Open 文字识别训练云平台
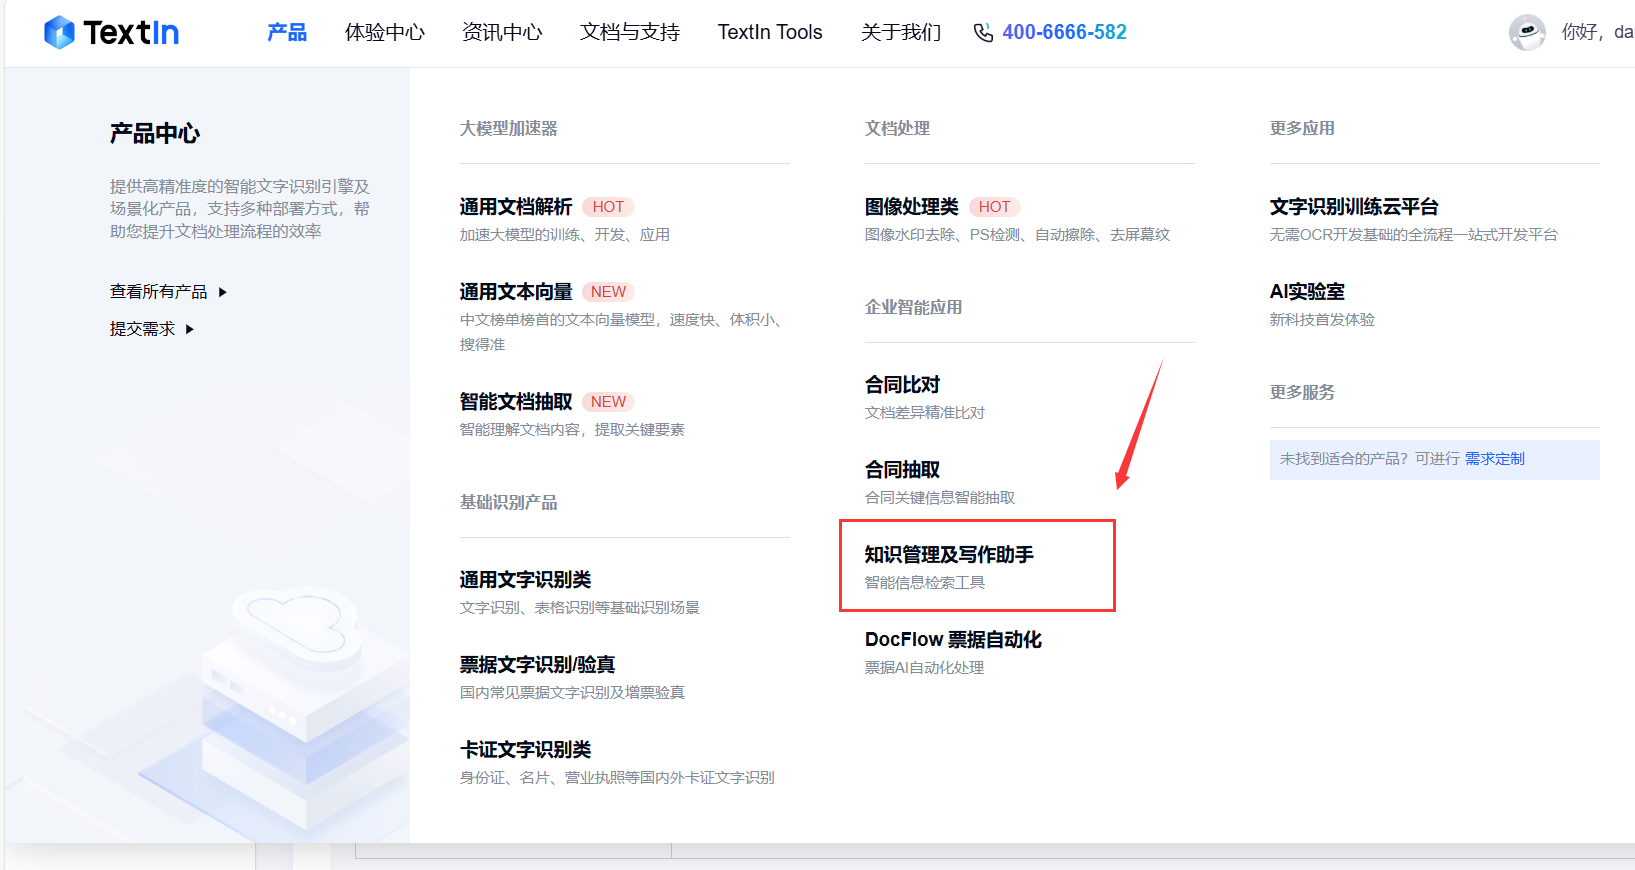This screenshot has height=870, width=1635. [x=1354, y=207]
